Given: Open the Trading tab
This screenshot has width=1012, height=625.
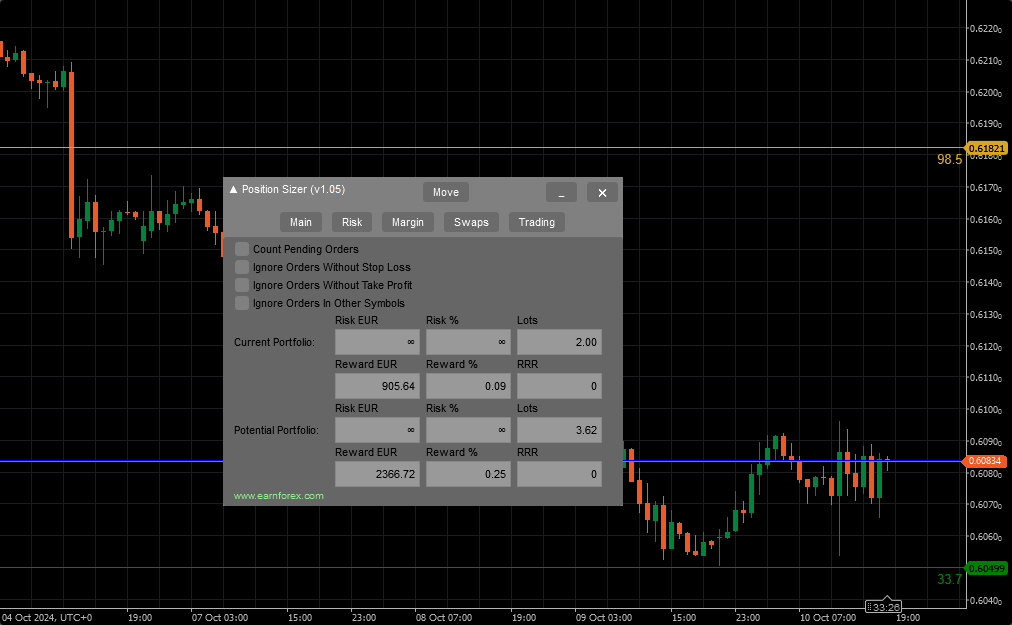Looking at the screenshot, I should coord(536,222).
